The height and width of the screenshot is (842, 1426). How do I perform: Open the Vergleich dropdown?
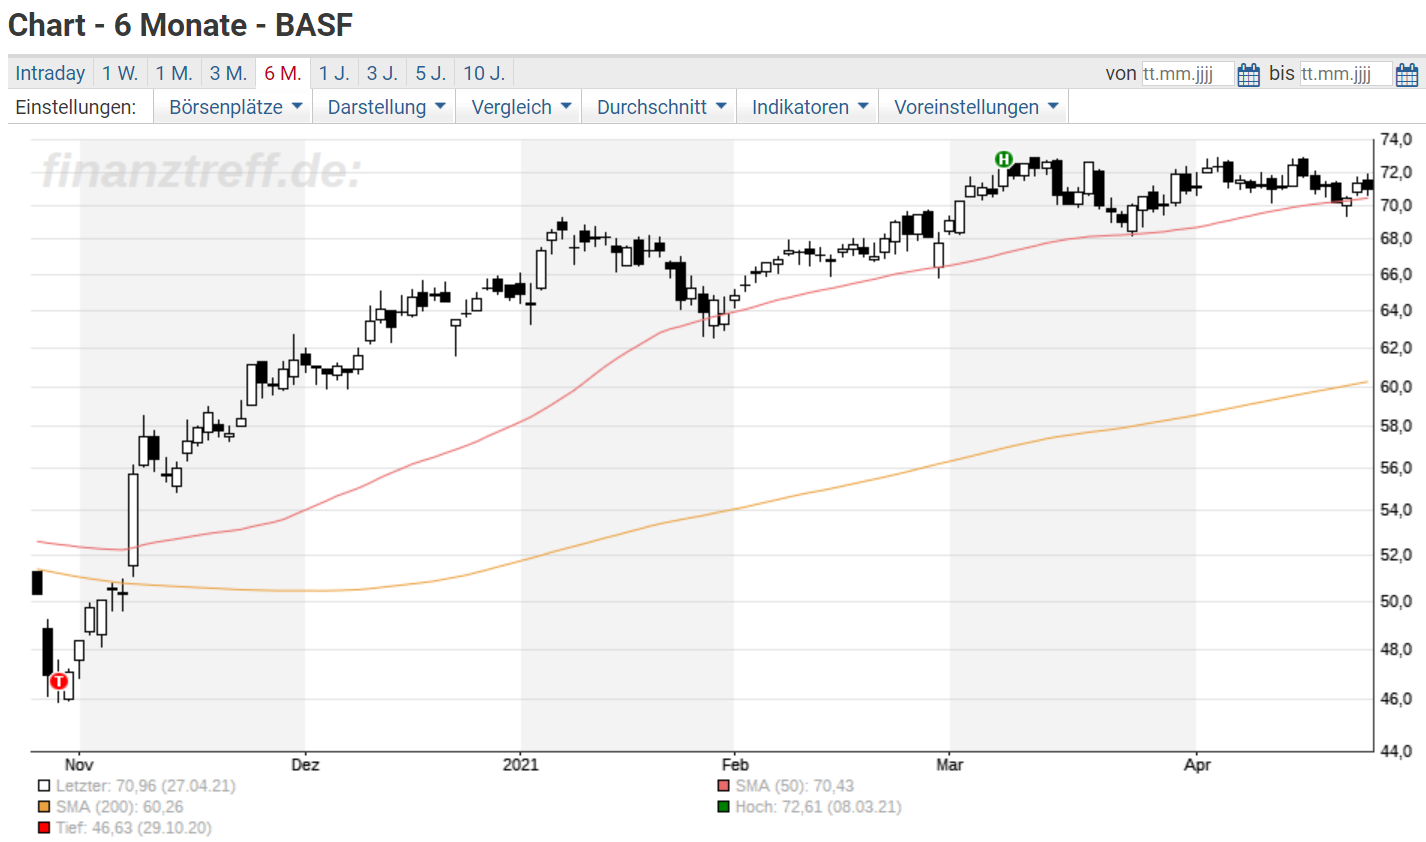(x=519, y=107)
